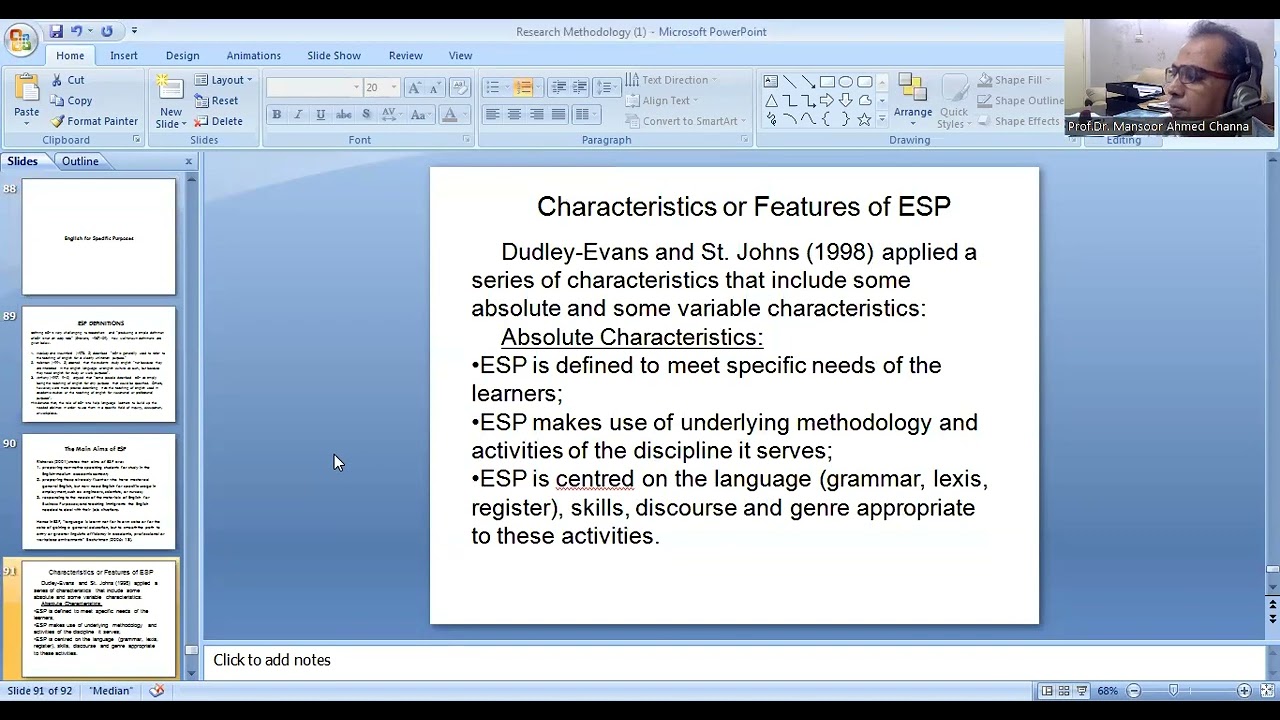Save the presentation from Quick Access toolbar
This screenshot has width=1280, height=720.
coord(56,31)
